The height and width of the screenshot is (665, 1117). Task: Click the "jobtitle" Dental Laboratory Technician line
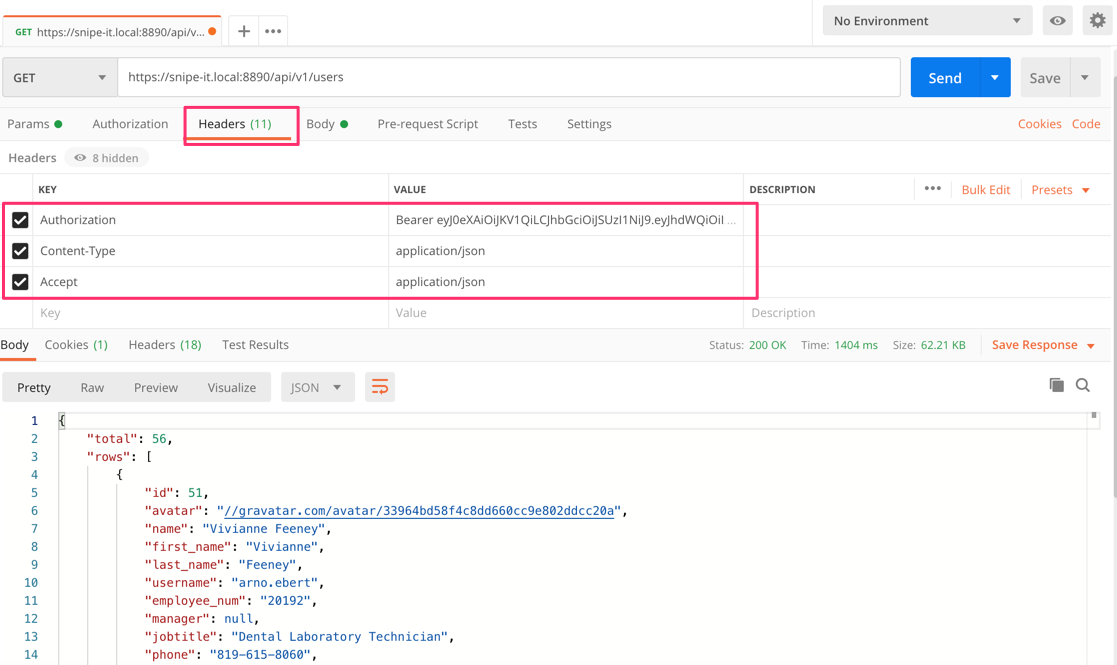(x=299, y=637)
